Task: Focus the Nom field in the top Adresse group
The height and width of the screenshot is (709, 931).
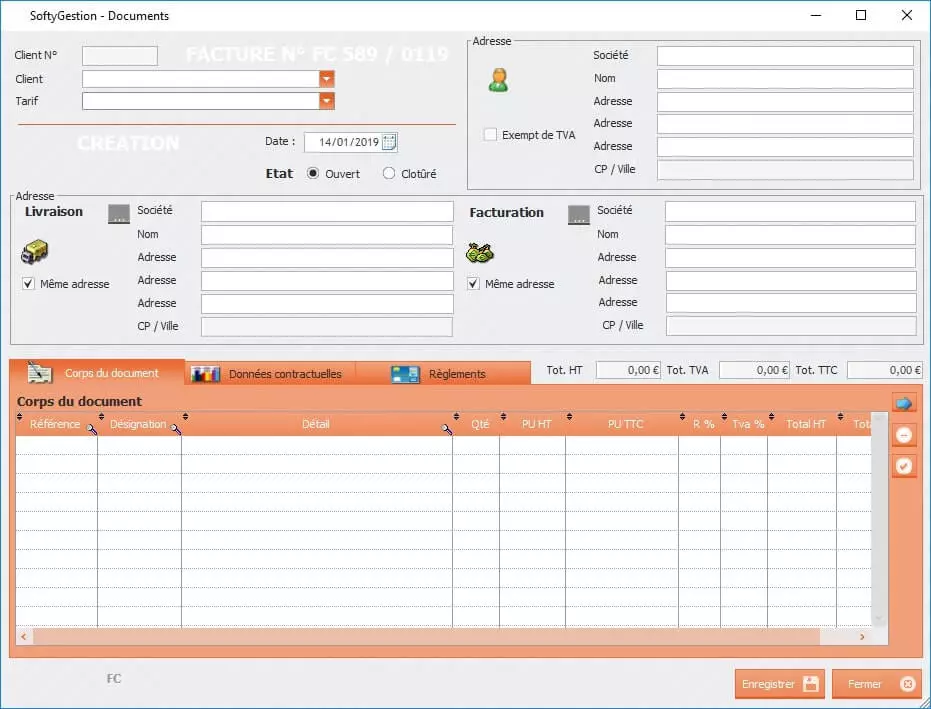Action: click(x=785, y=79)
